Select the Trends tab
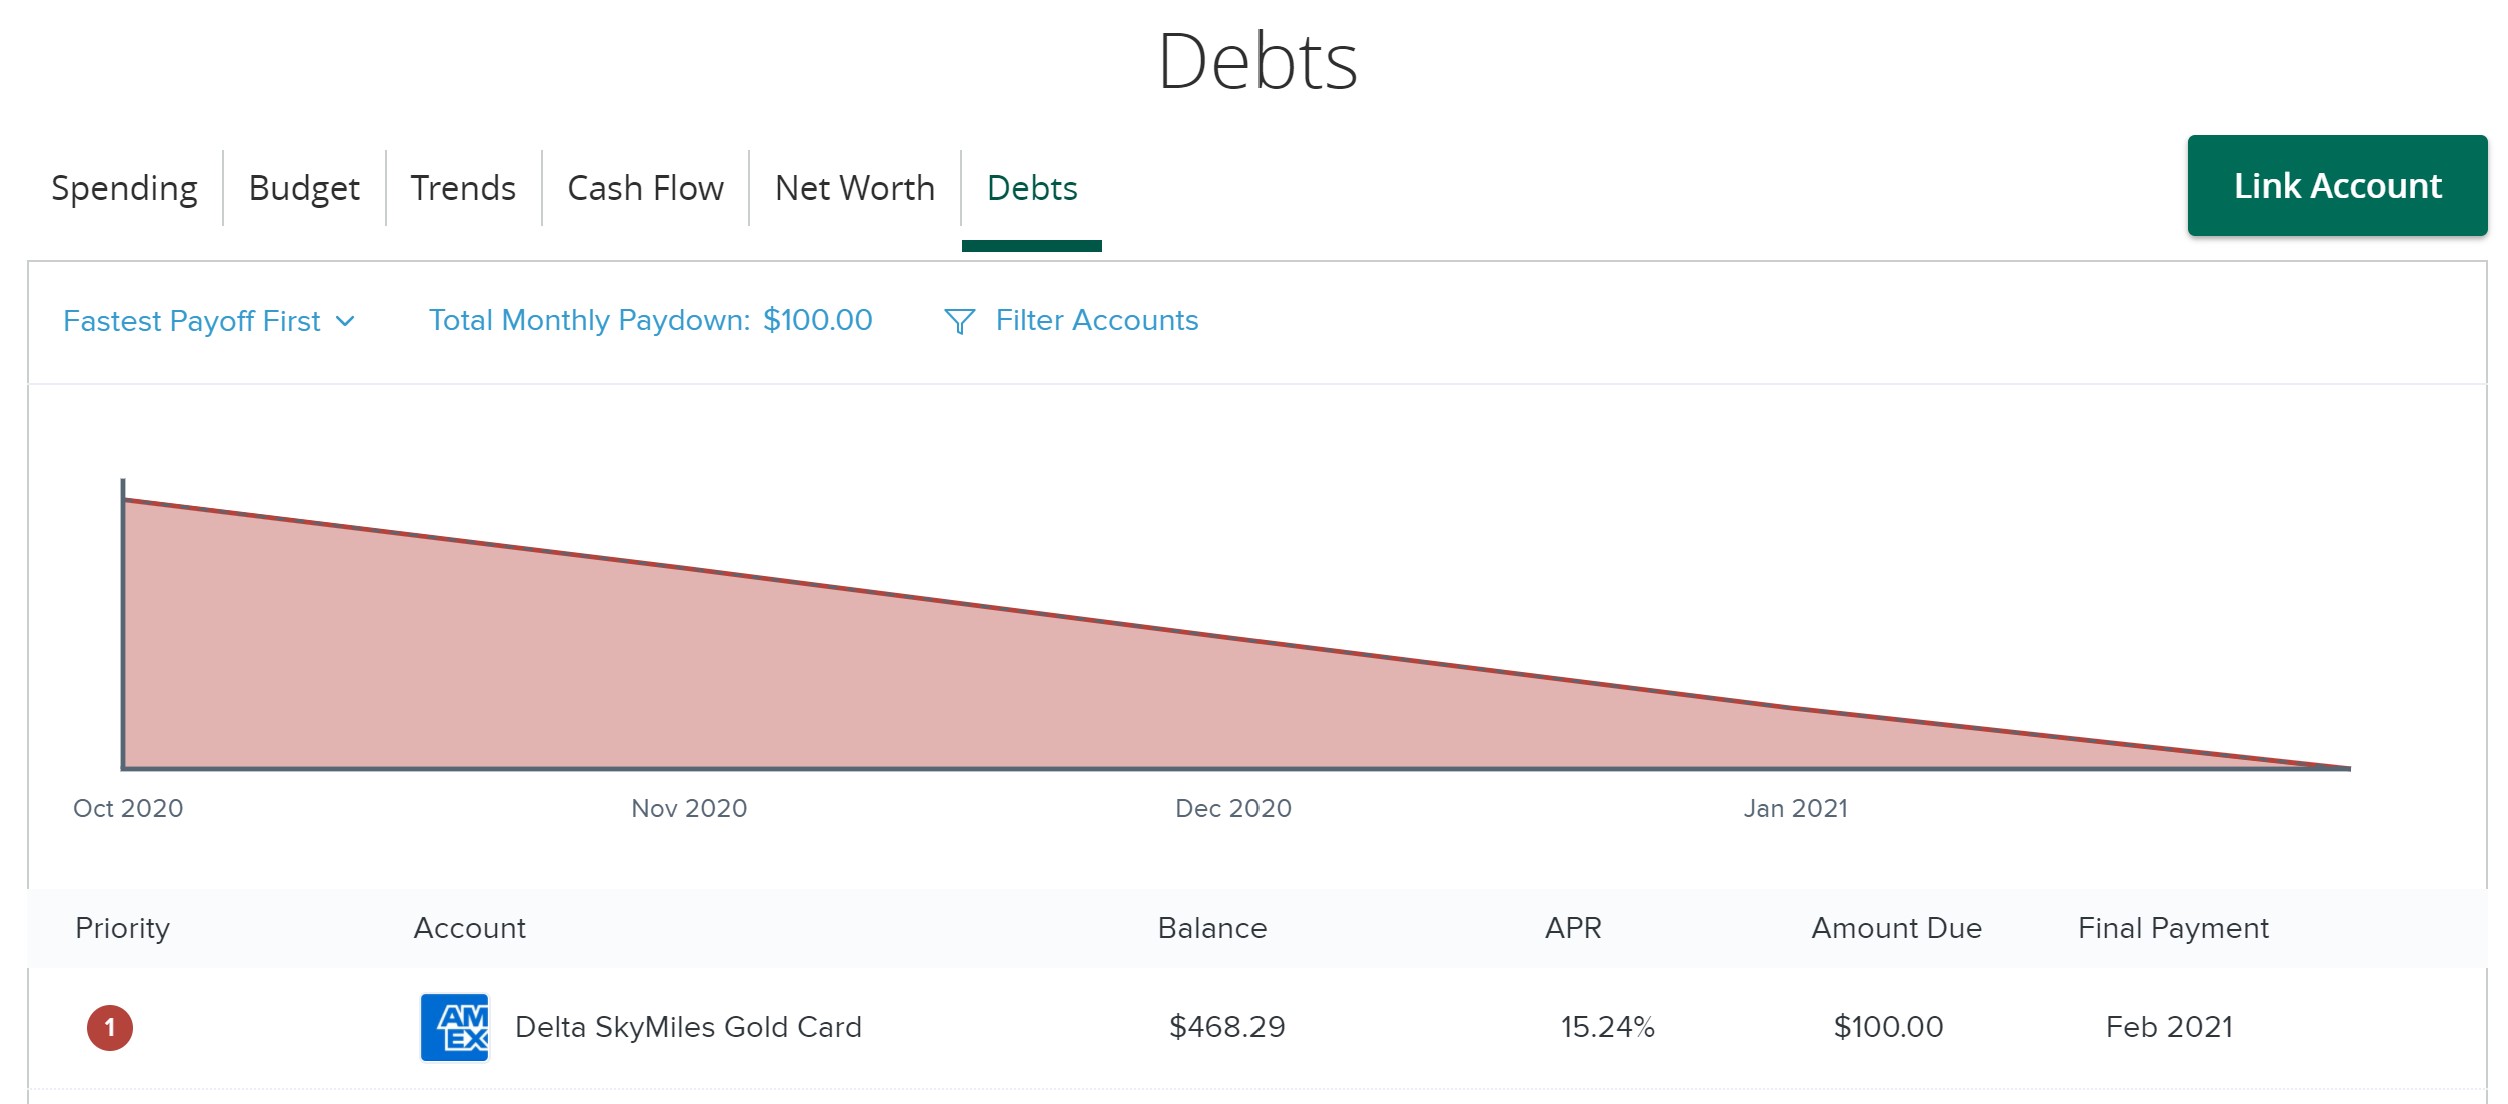The width and height of the screenshot is (2508, 1104). (x=464, y=187)
